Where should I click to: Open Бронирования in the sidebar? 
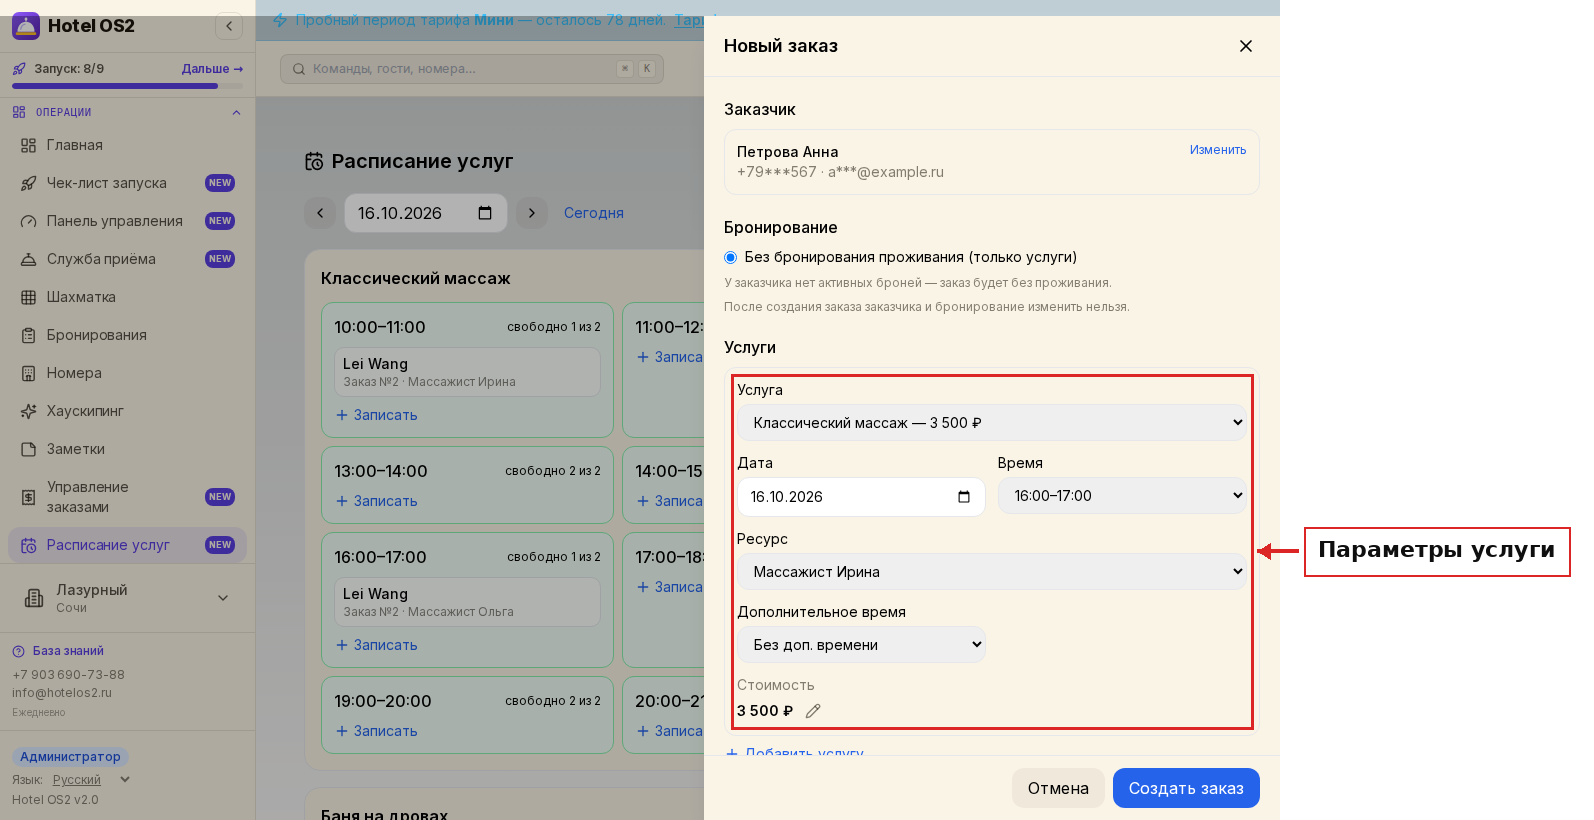tap(128, 335)
